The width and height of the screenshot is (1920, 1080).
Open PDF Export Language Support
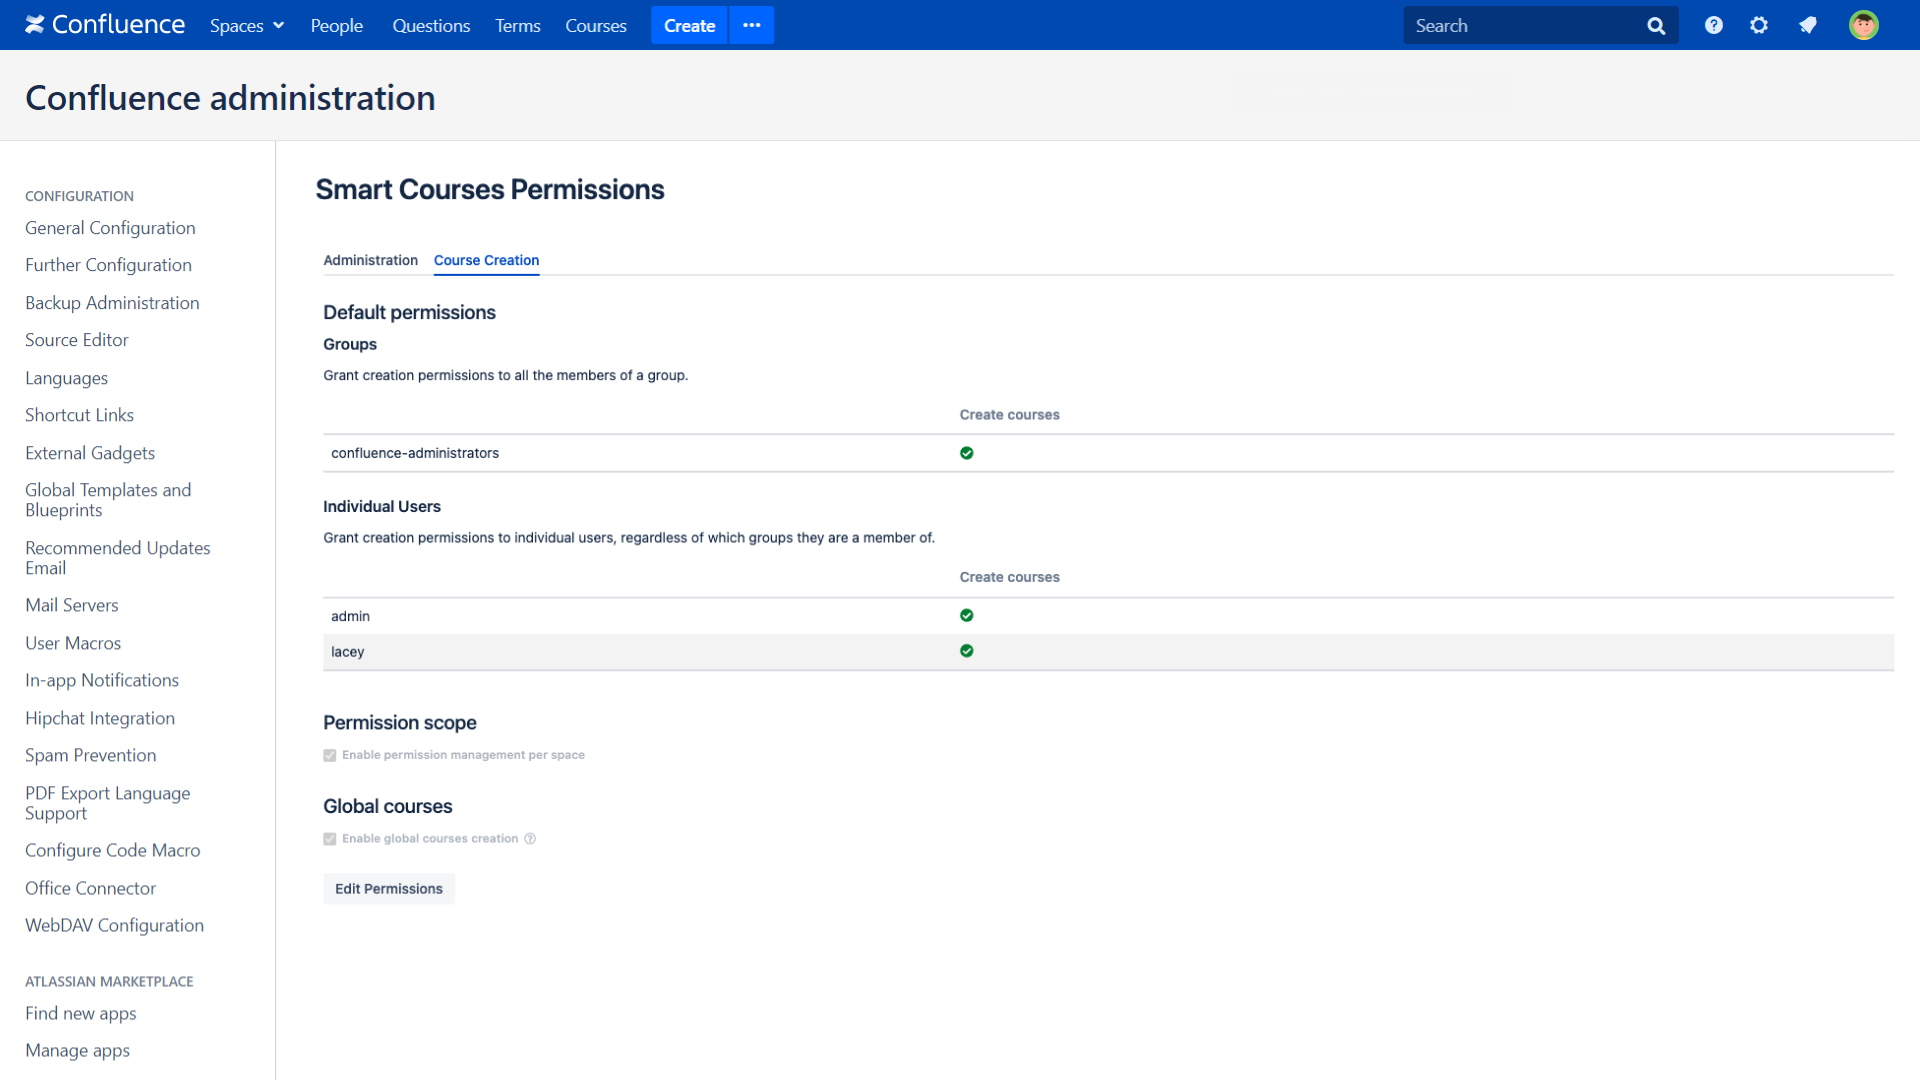tap(108, 803)
